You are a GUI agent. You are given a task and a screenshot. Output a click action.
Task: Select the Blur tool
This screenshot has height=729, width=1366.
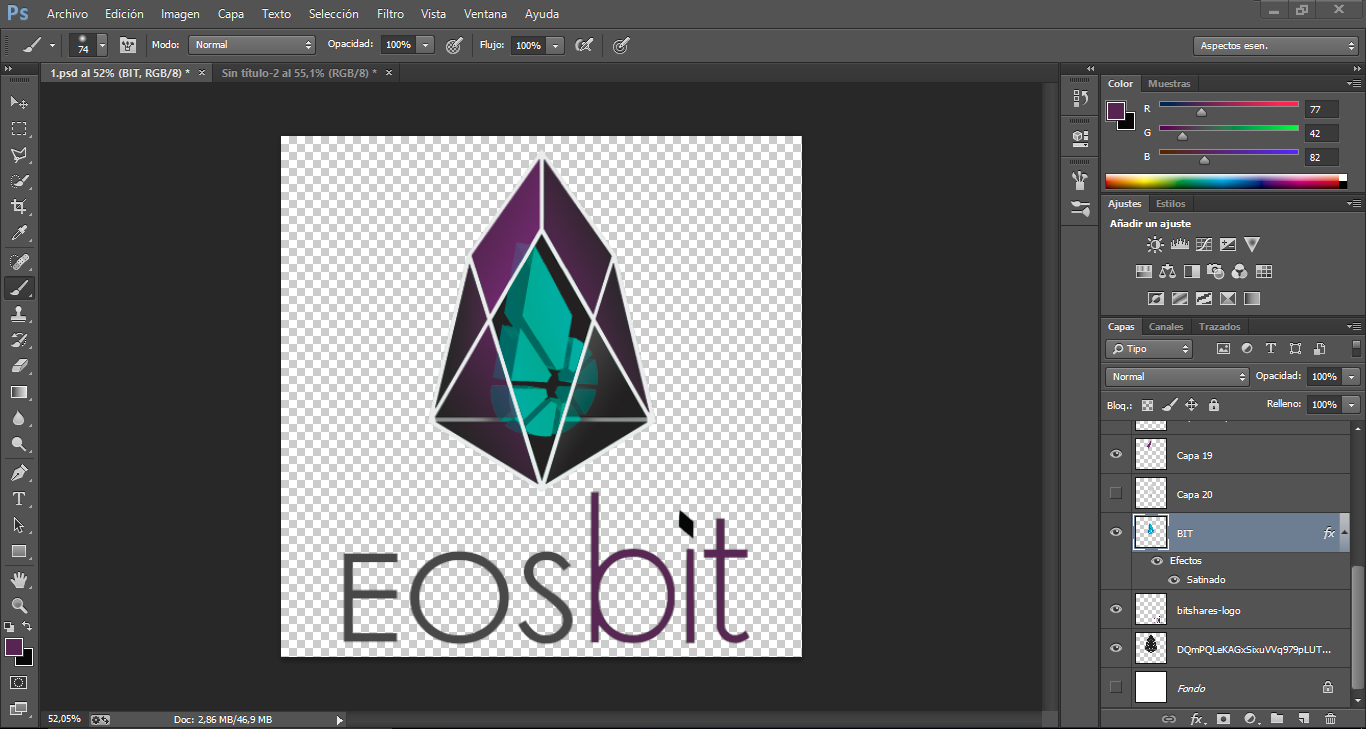pyautogui.click(x=19, y=419)
